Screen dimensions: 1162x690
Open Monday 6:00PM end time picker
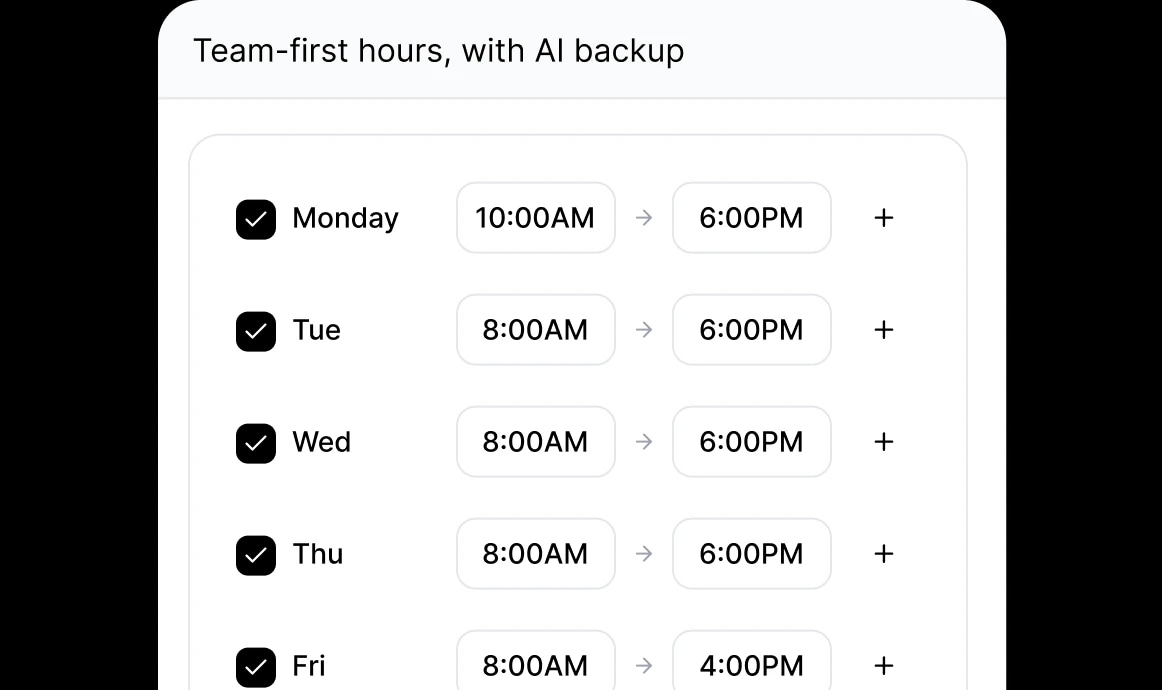[751, 218]
